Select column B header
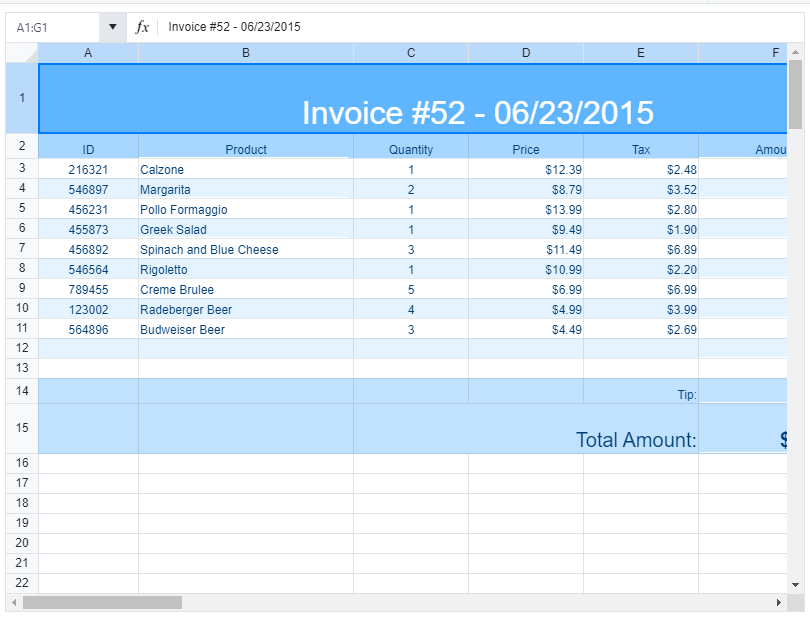 pyautogui.click(x=246, y=53)
